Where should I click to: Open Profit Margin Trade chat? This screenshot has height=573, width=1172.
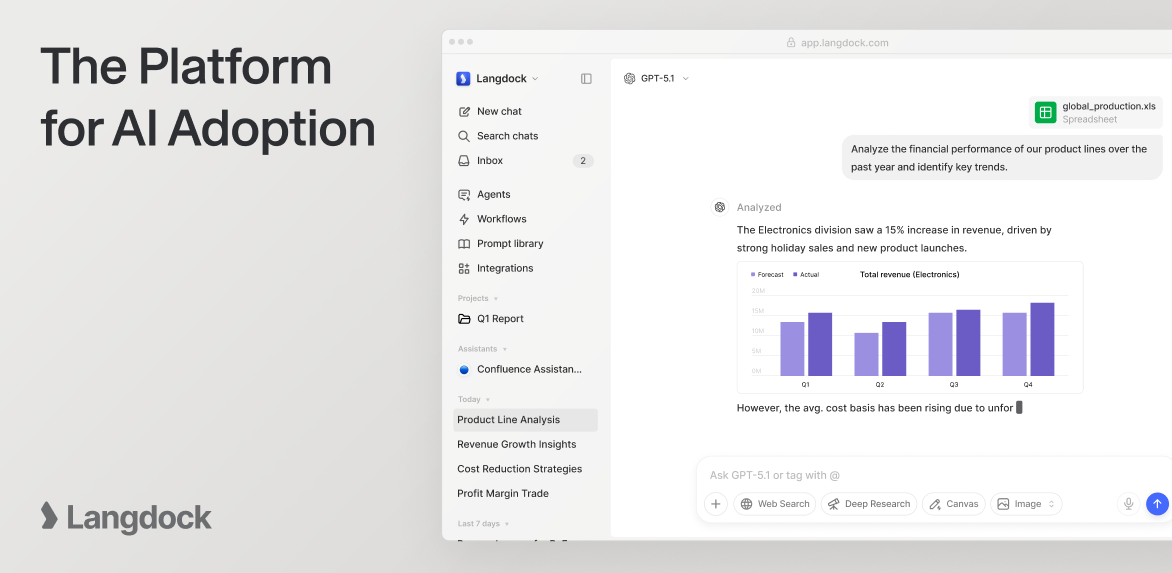pyautogui.click(x=525, y=494)
